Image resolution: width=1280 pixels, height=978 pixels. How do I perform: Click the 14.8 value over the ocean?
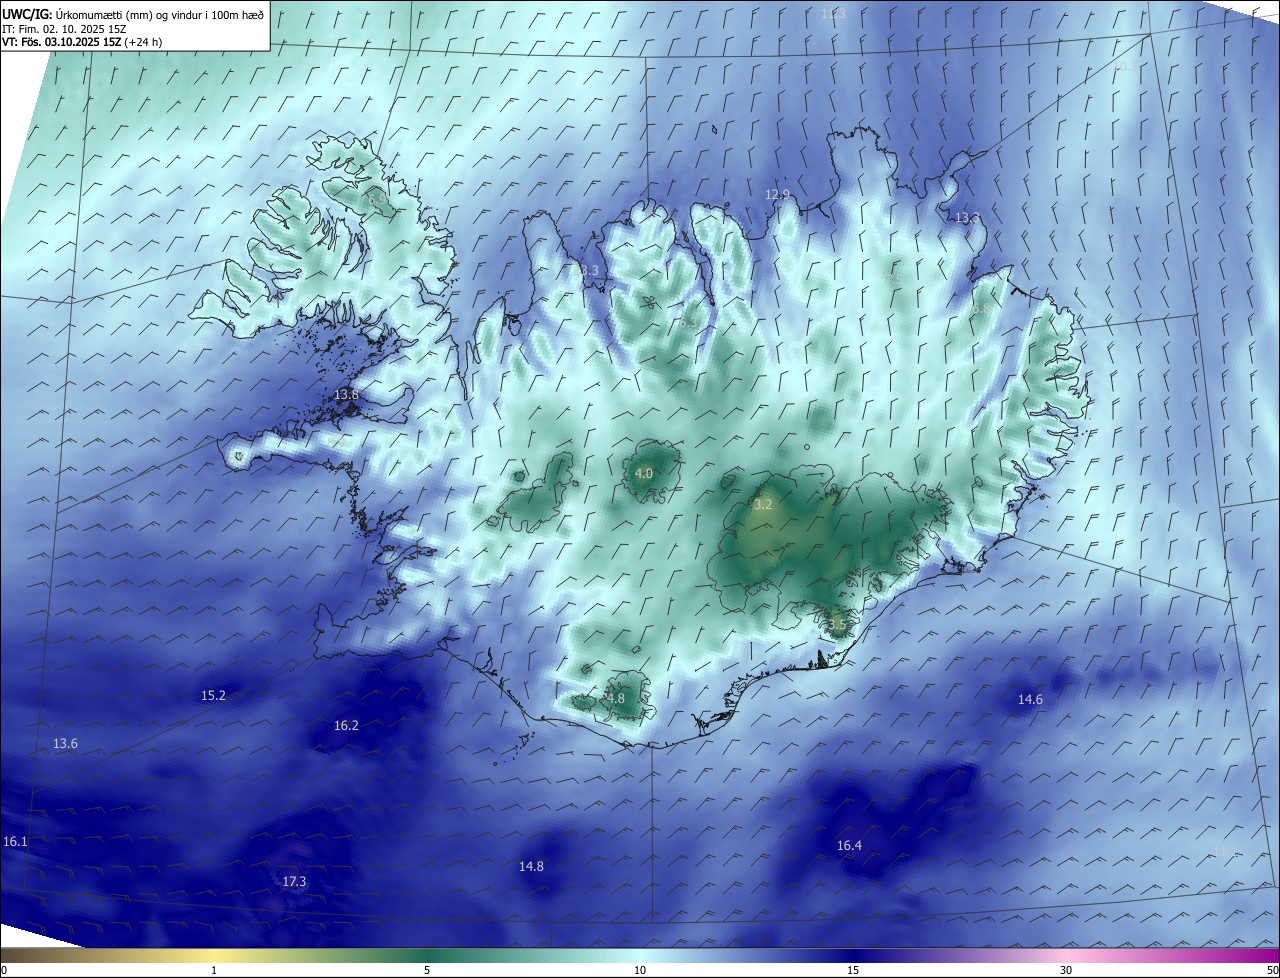(x=531, y=866)
